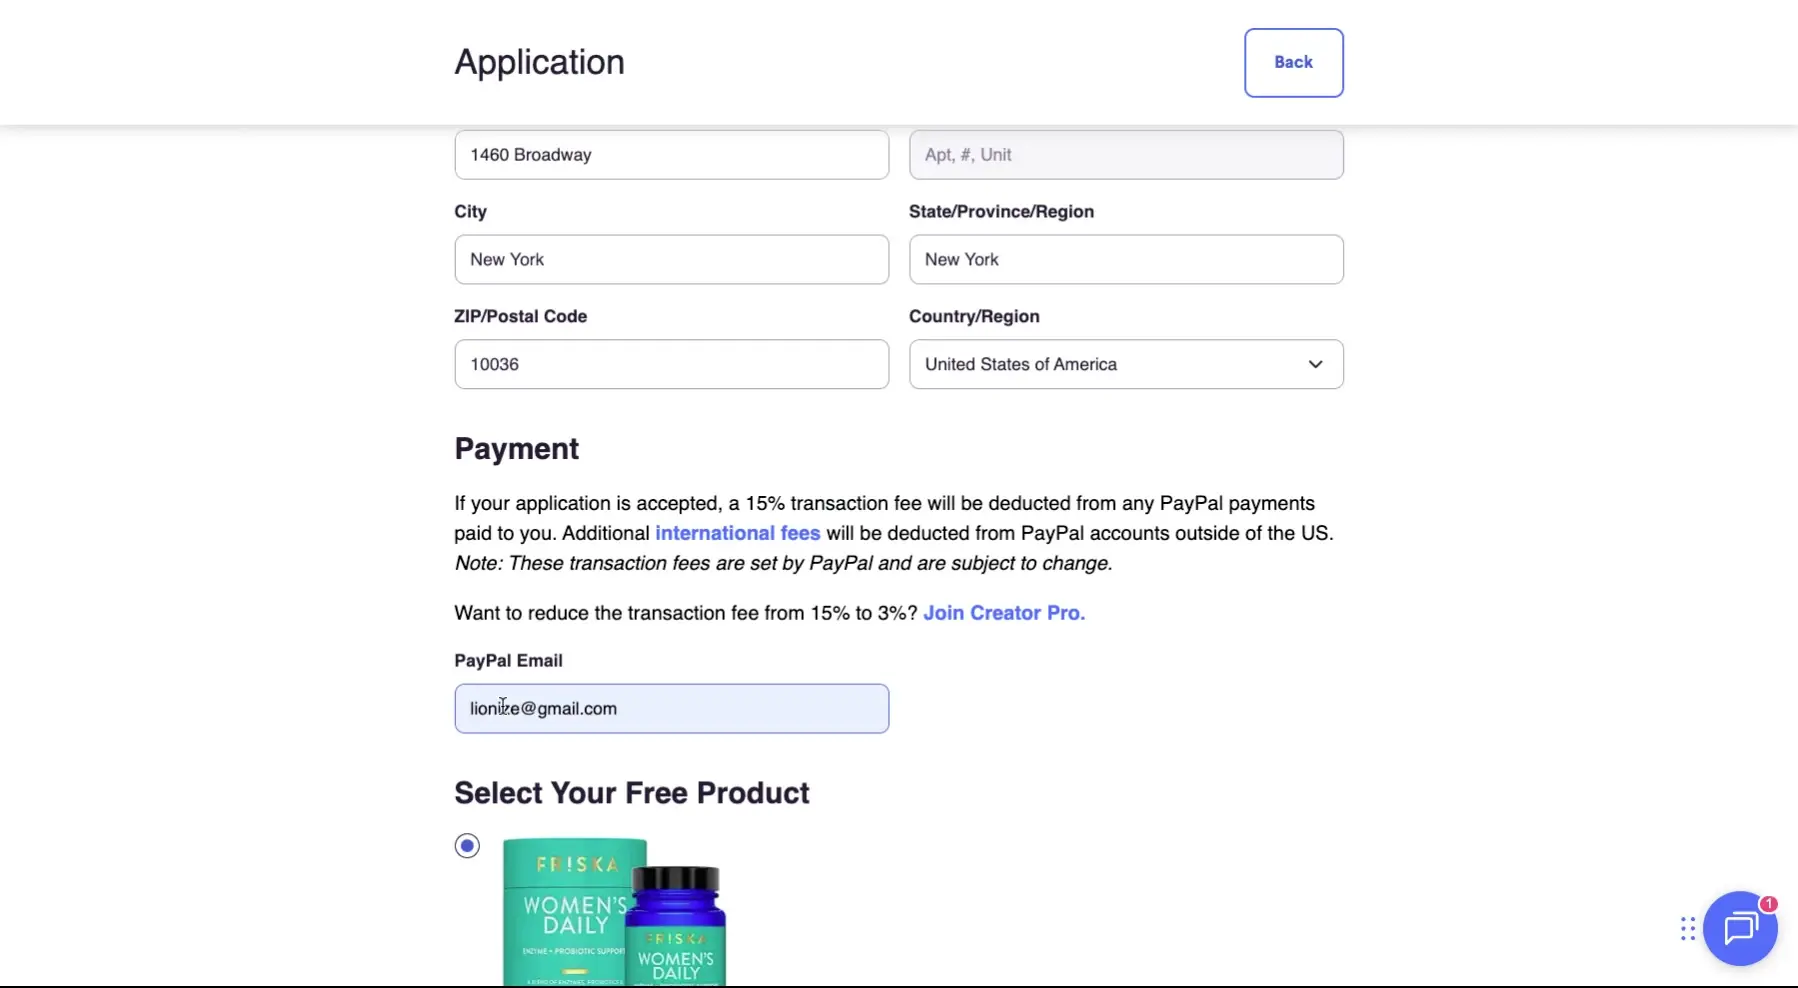Viewport: 1798px width, 988px height.
Task: Open the international fees link
Action: tap(737, 533)
